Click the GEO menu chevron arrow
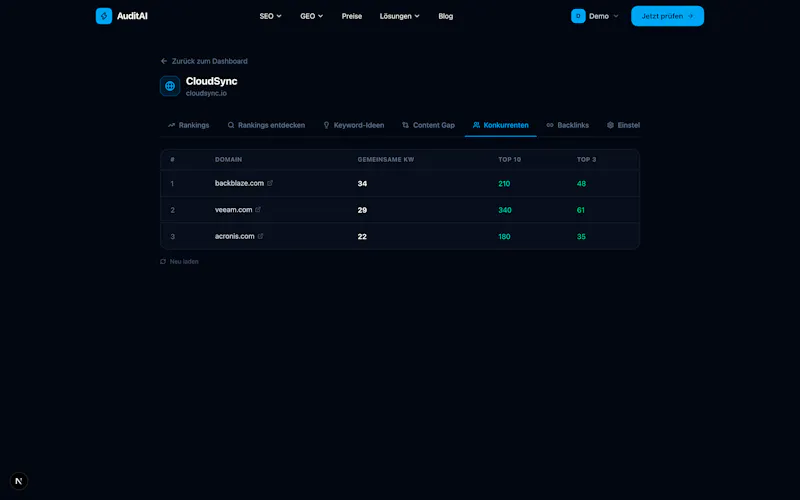This screenshot has width=800, height=500. (x=320, y=16)
